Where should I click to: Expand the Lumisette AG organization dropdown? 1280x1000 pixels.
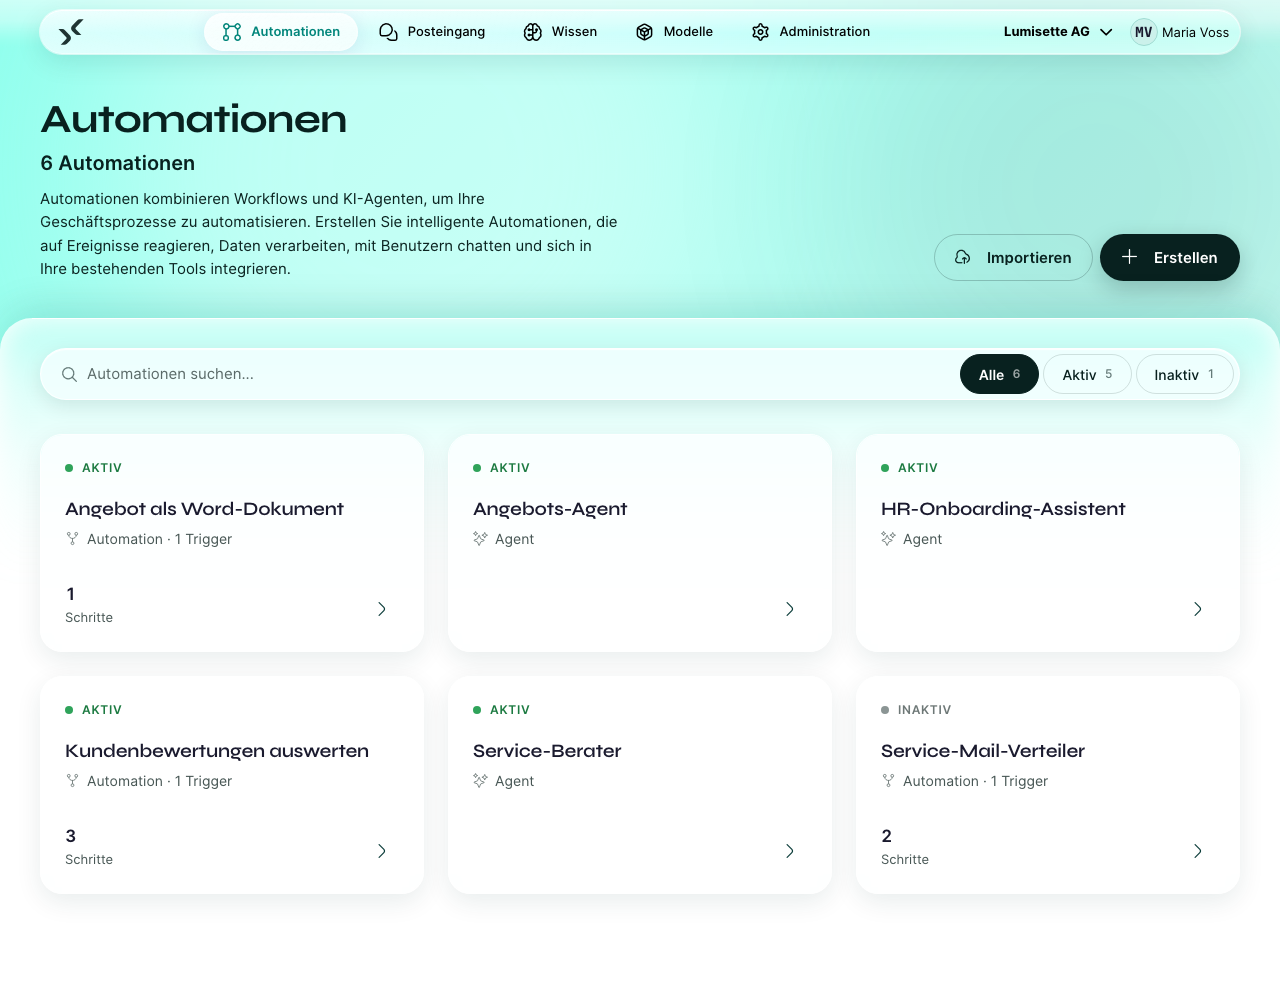point(1058,32)
